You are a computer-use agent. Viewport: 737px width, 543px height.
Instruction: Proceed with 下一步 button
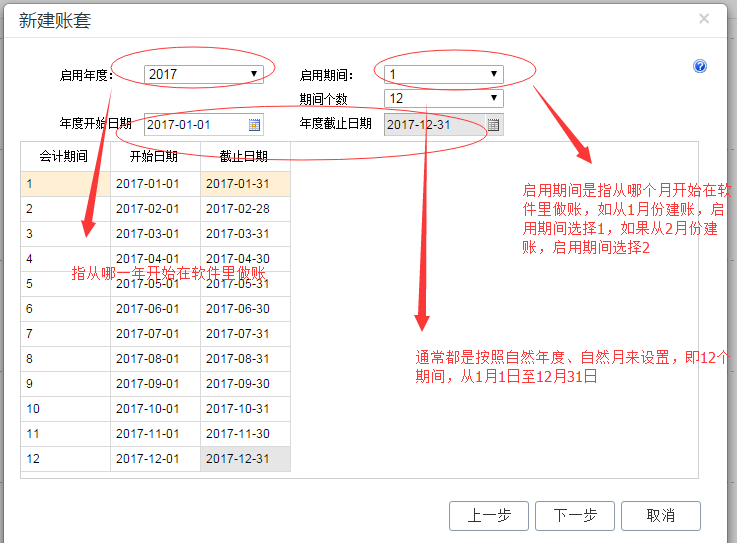pos(575,516)
